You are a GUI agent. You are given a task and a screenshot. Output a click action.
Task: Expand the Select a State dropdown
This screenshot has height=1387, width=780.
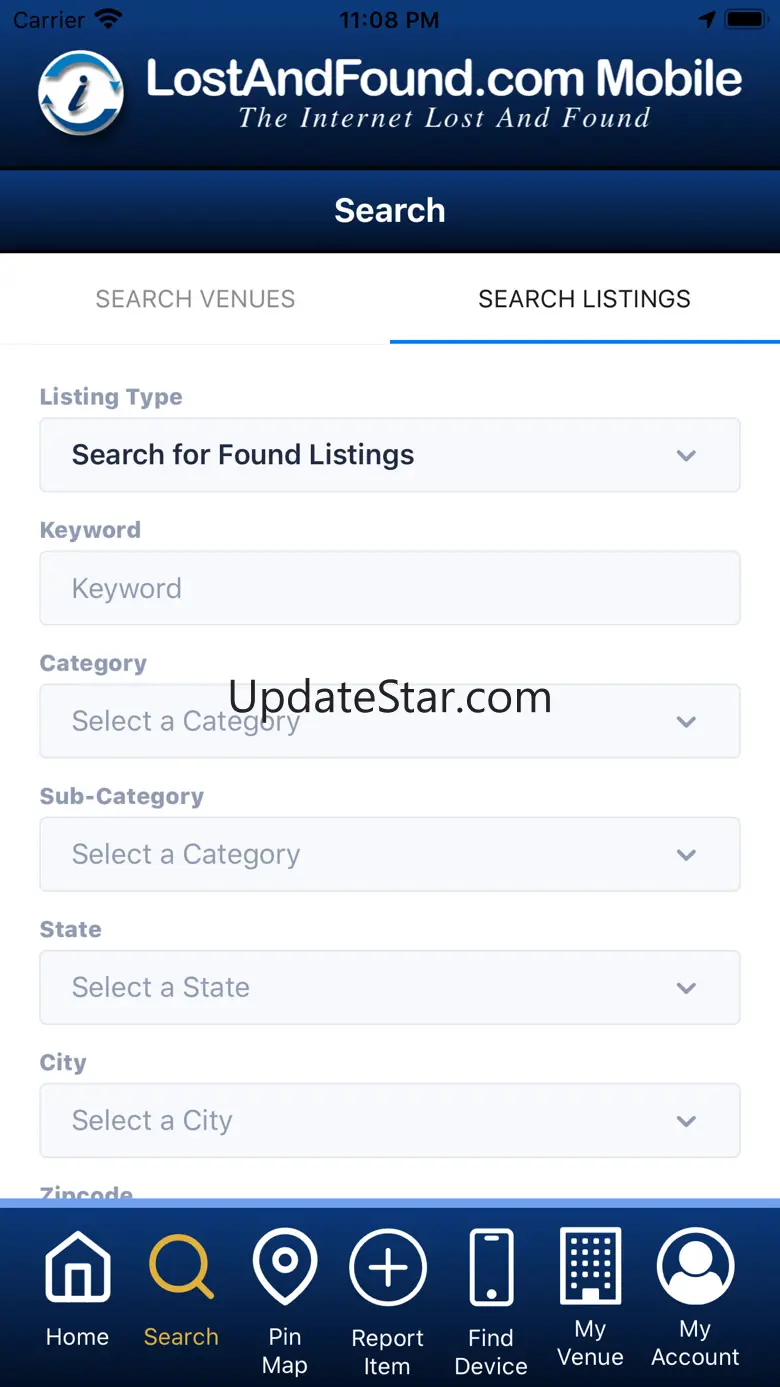pyautogui.click(x=390, y=987)
